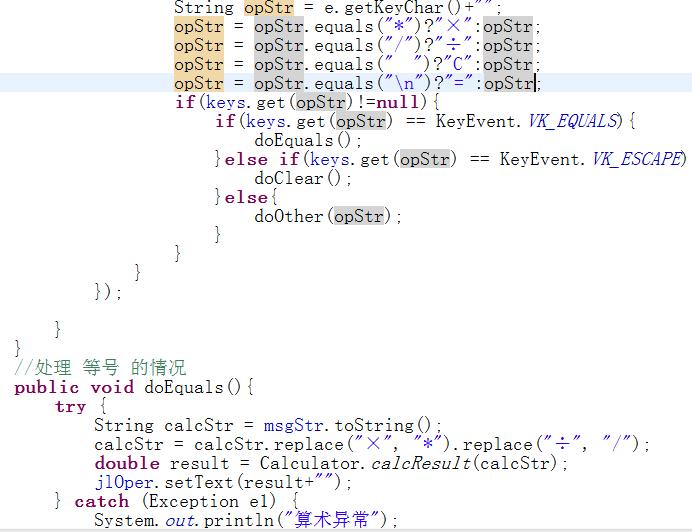This screenshot has width=692, height=532.
Task: Click the Calculator class name
Action: tap(310, 464)
